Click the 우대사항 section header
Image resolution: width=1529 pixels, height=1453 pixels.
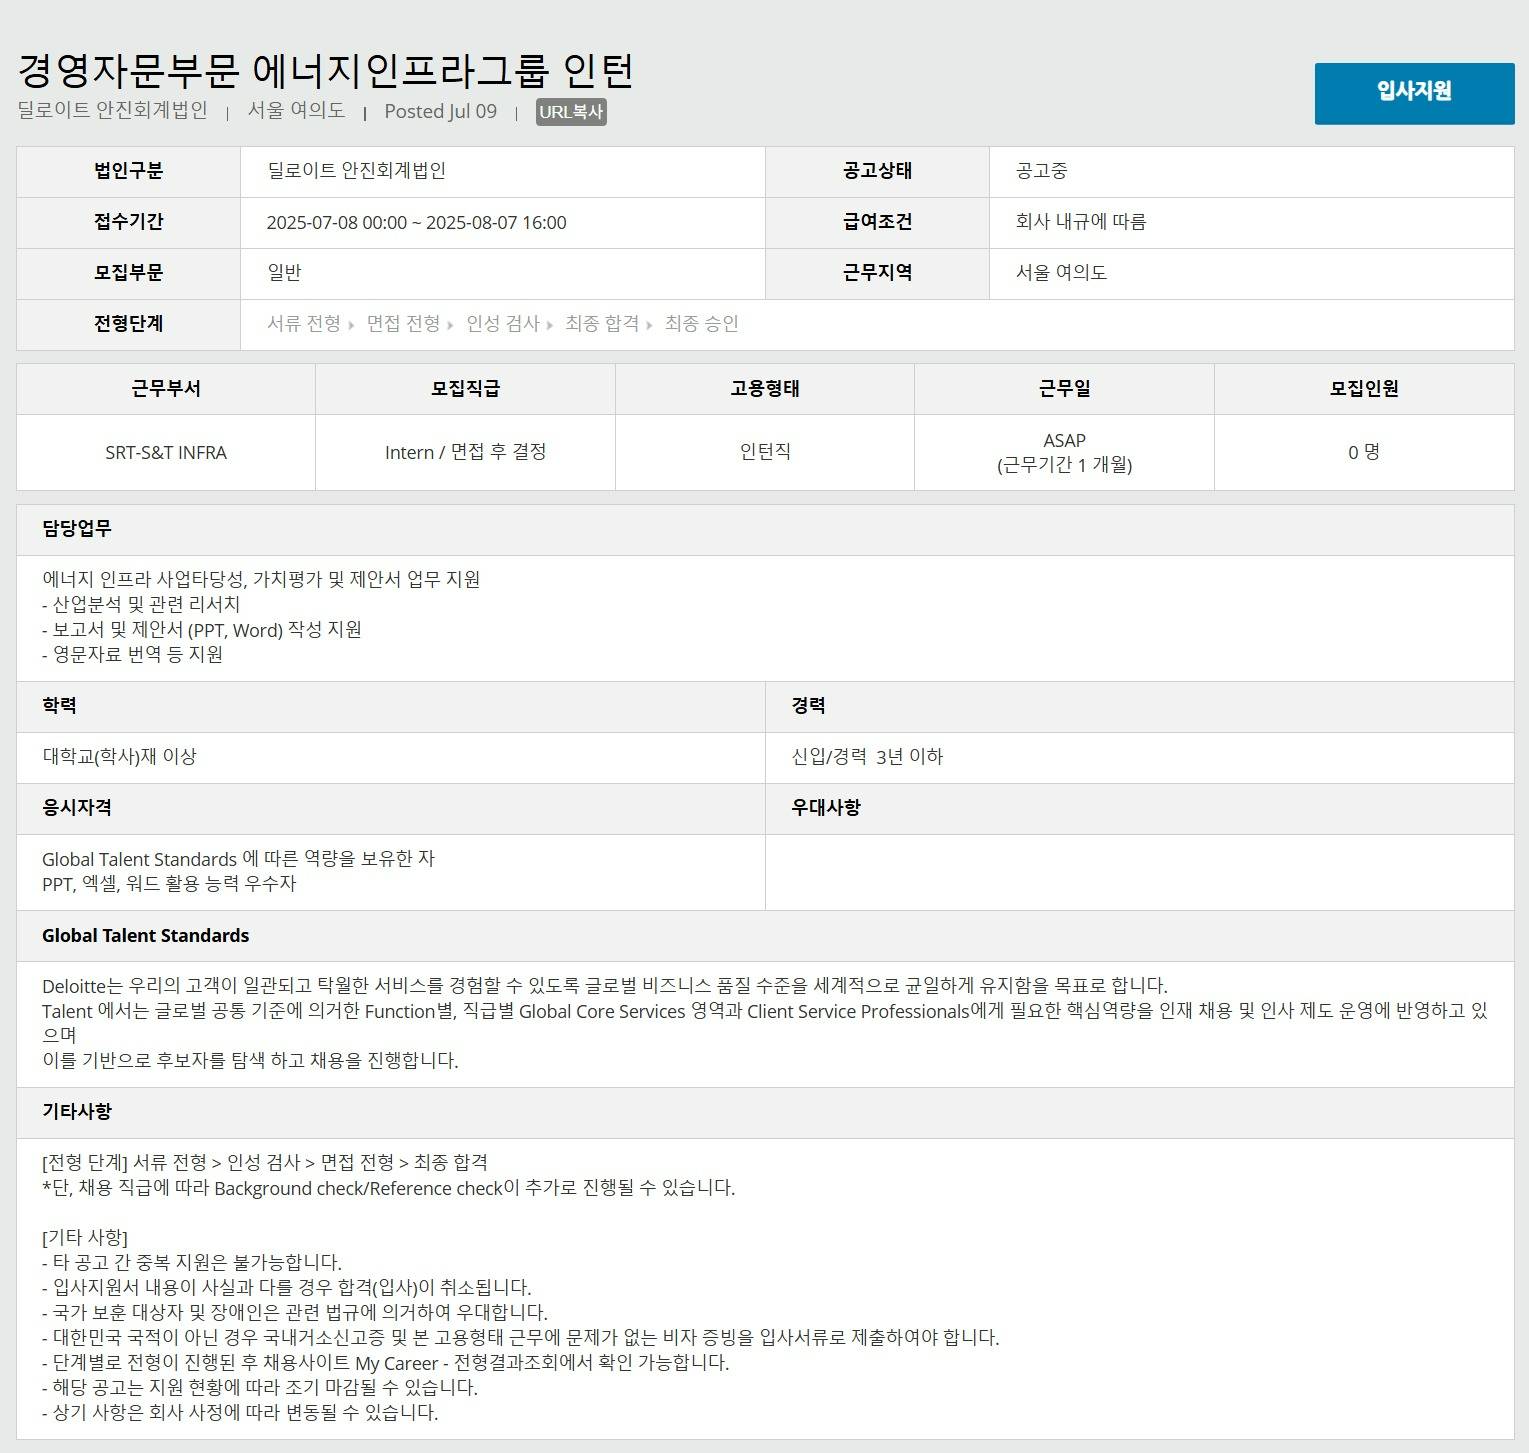pyautogui.click(x=1140, y=809)
